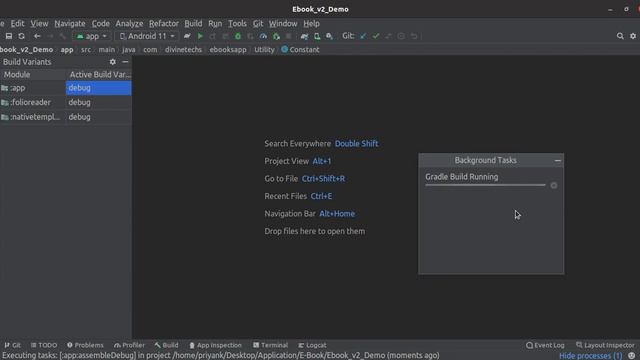
Task: Click the divinetechs breadcrumb
Action: coord(183,50)
